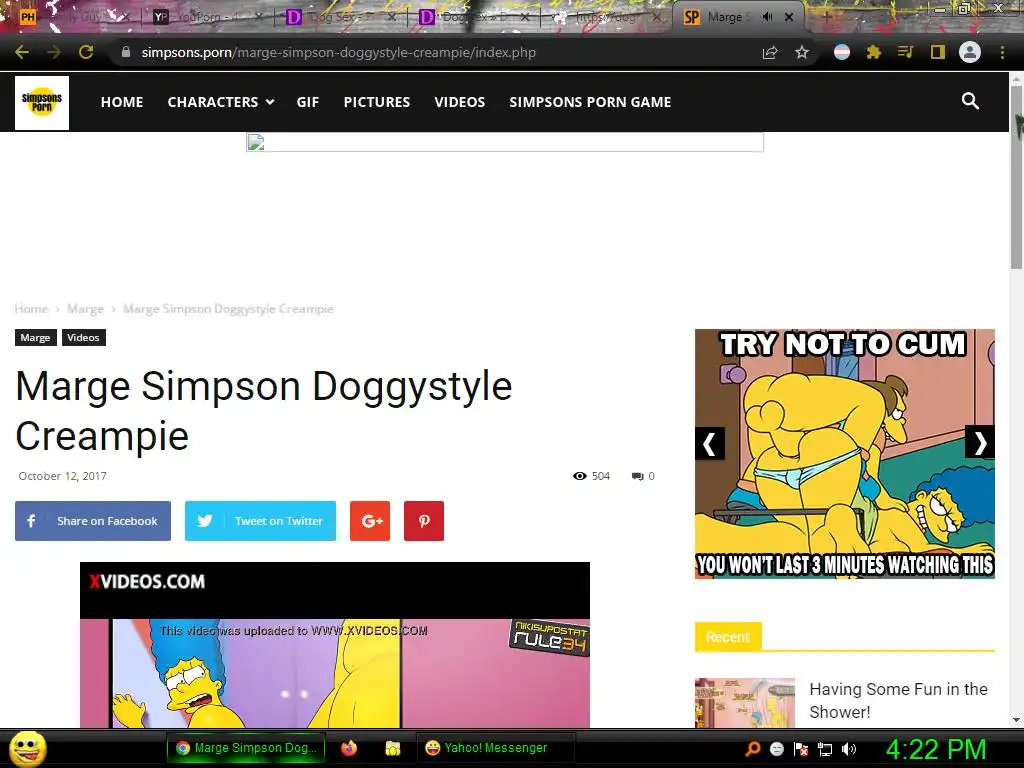This screenshot has width=1024, height=768.
Task: Open the Extensions puzzle piece menu
Action: 874,52
